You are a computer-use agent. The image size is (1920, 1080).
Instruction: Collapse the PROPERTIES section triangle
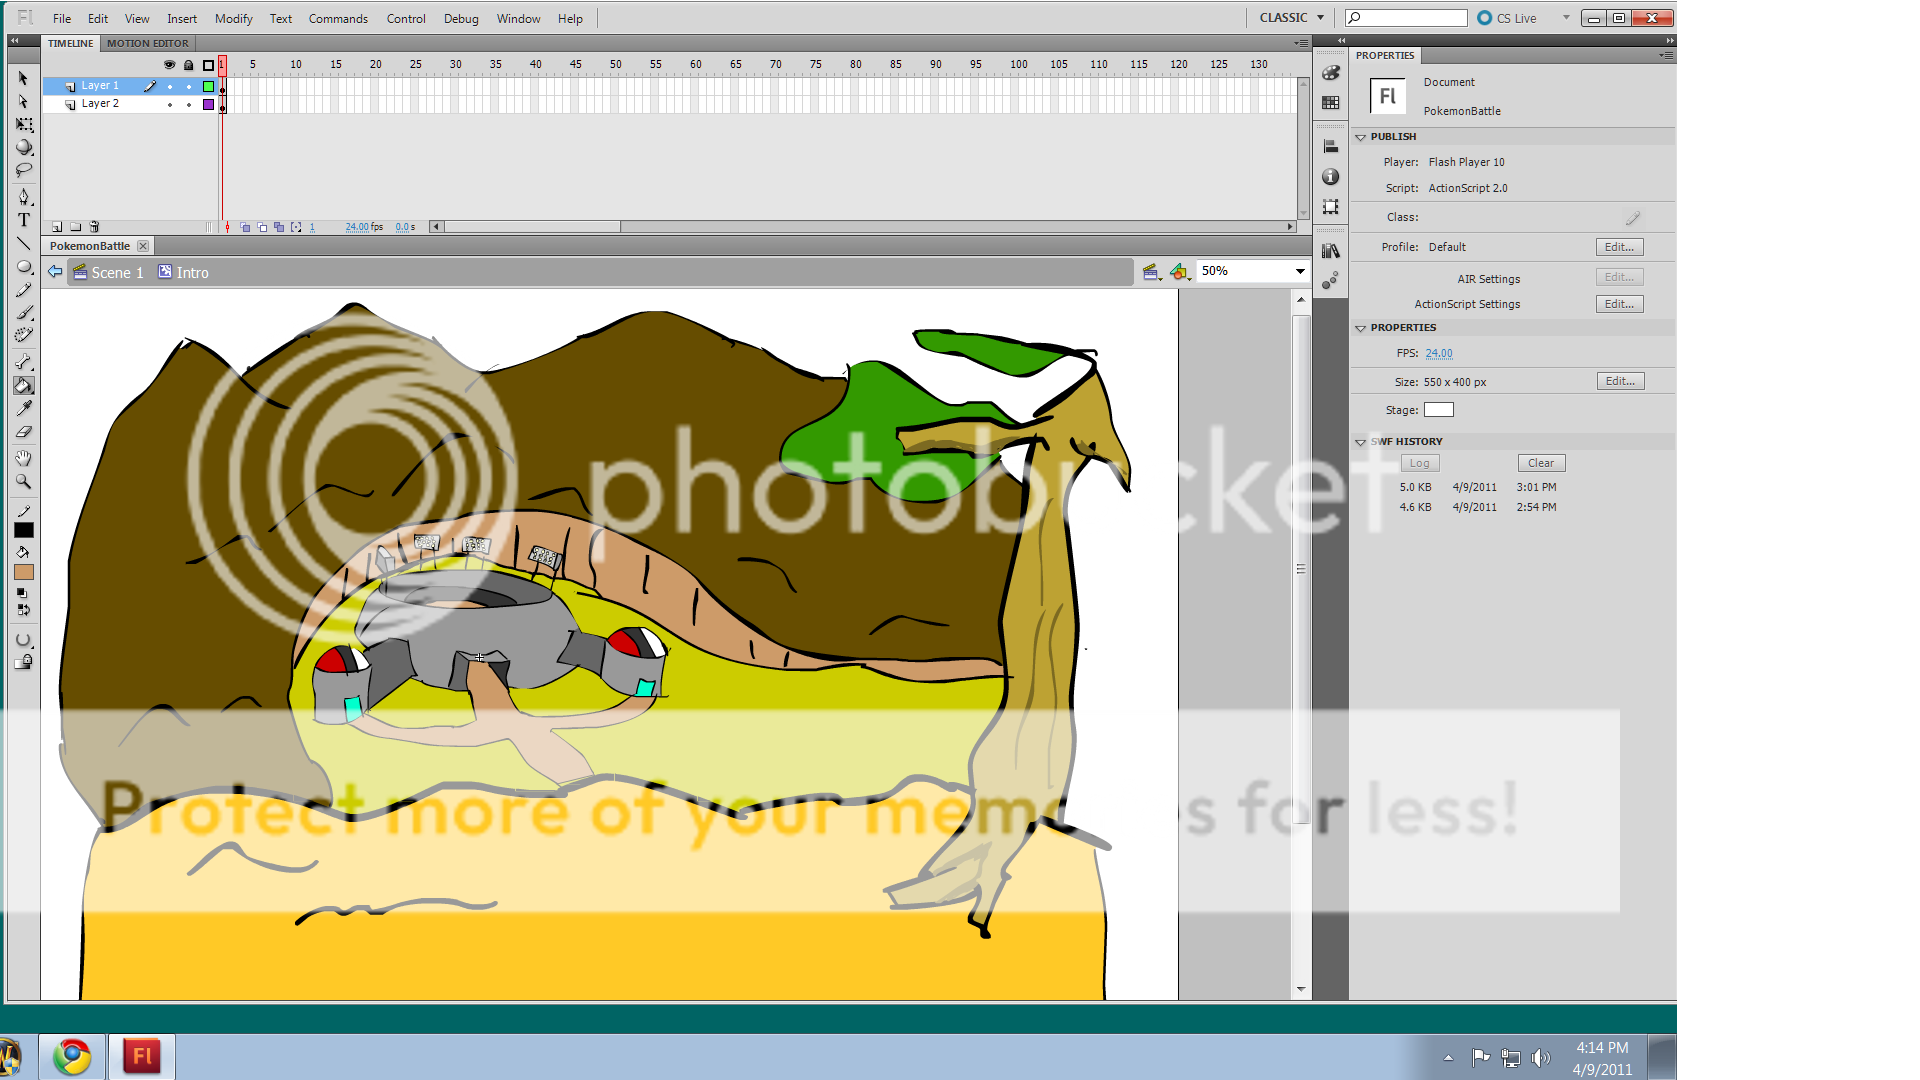pos(1360,328)
